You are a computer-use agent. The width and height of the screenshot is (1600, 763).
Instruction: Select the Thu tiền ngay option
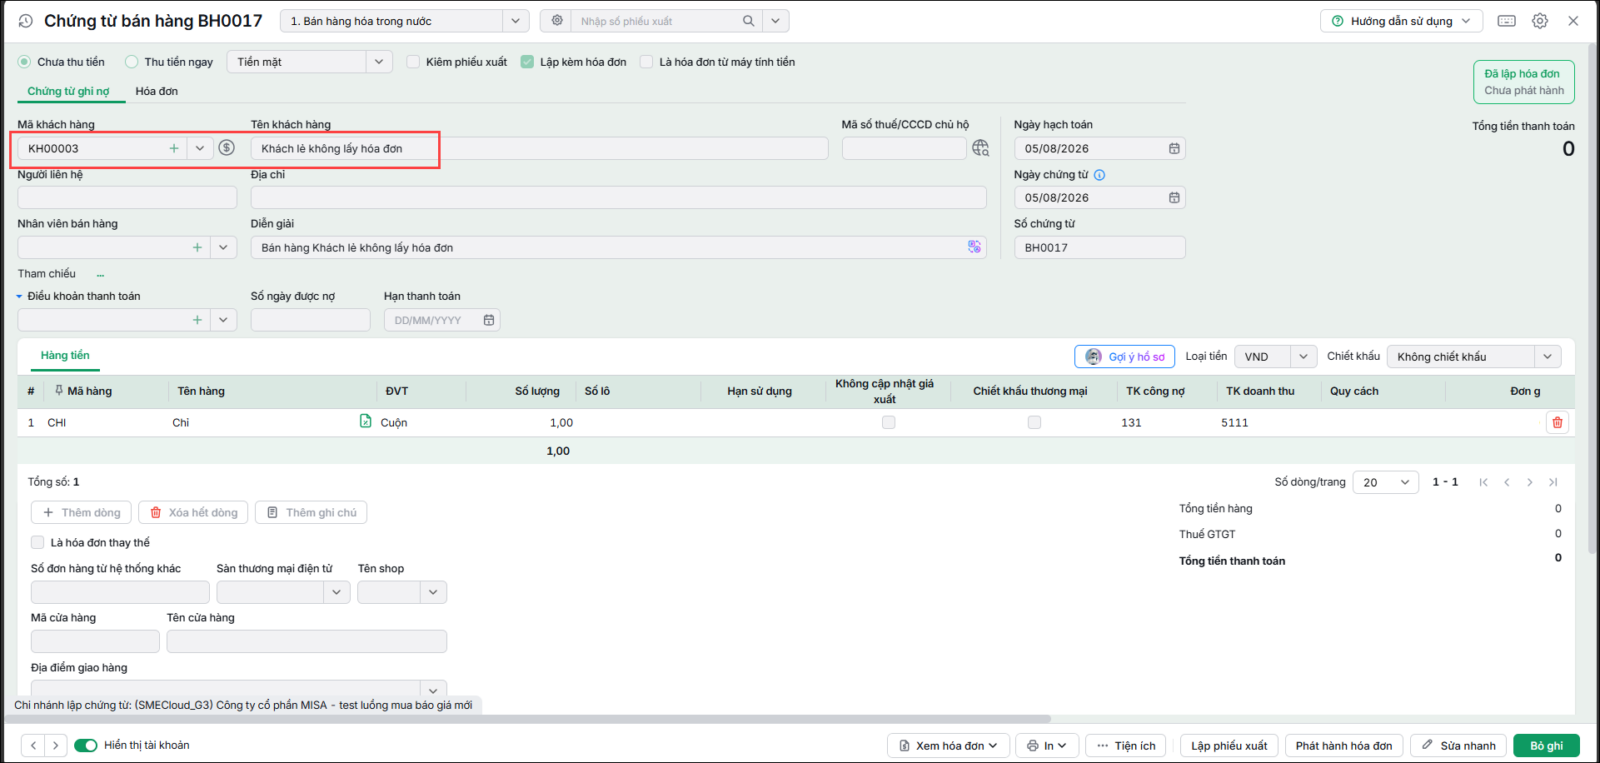(x=131, y=62)
